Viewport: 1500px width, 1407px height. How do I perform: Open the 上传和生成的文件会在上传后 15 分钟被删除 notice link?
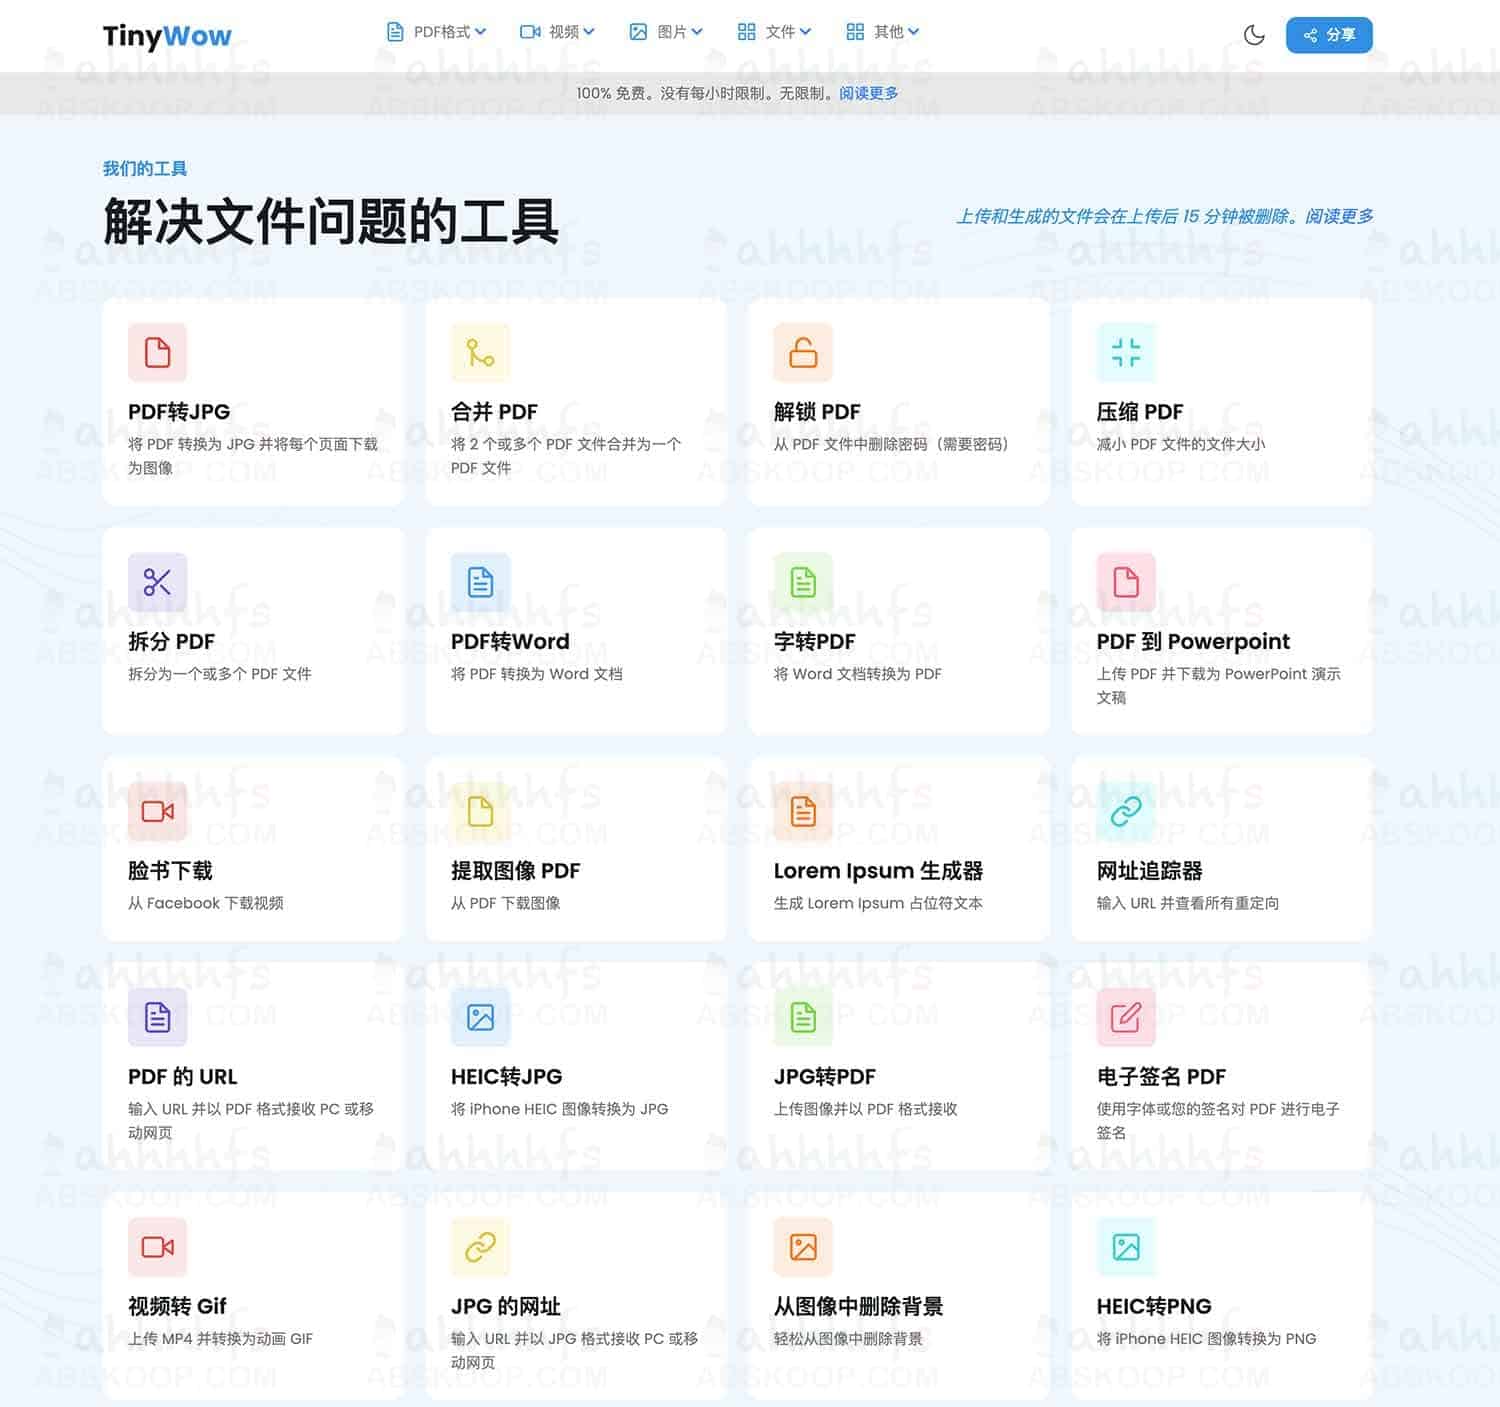coord(1164,216)
